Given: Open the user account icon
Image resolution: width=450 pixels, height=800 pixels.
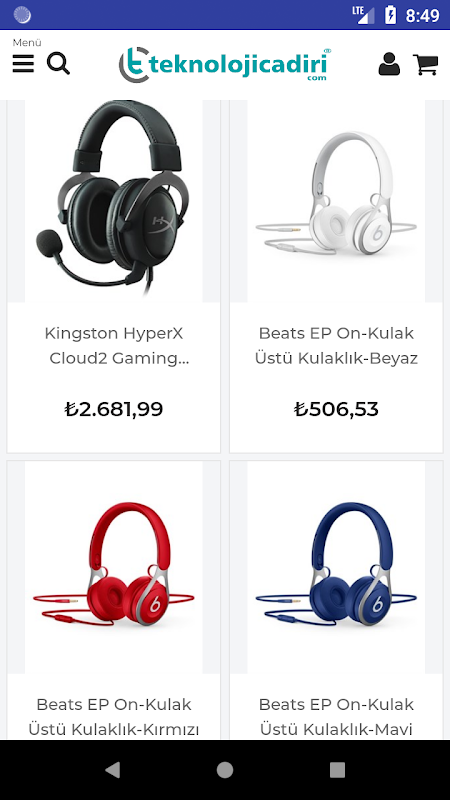Looking at the screenshot, I should (x=389, y=64).
